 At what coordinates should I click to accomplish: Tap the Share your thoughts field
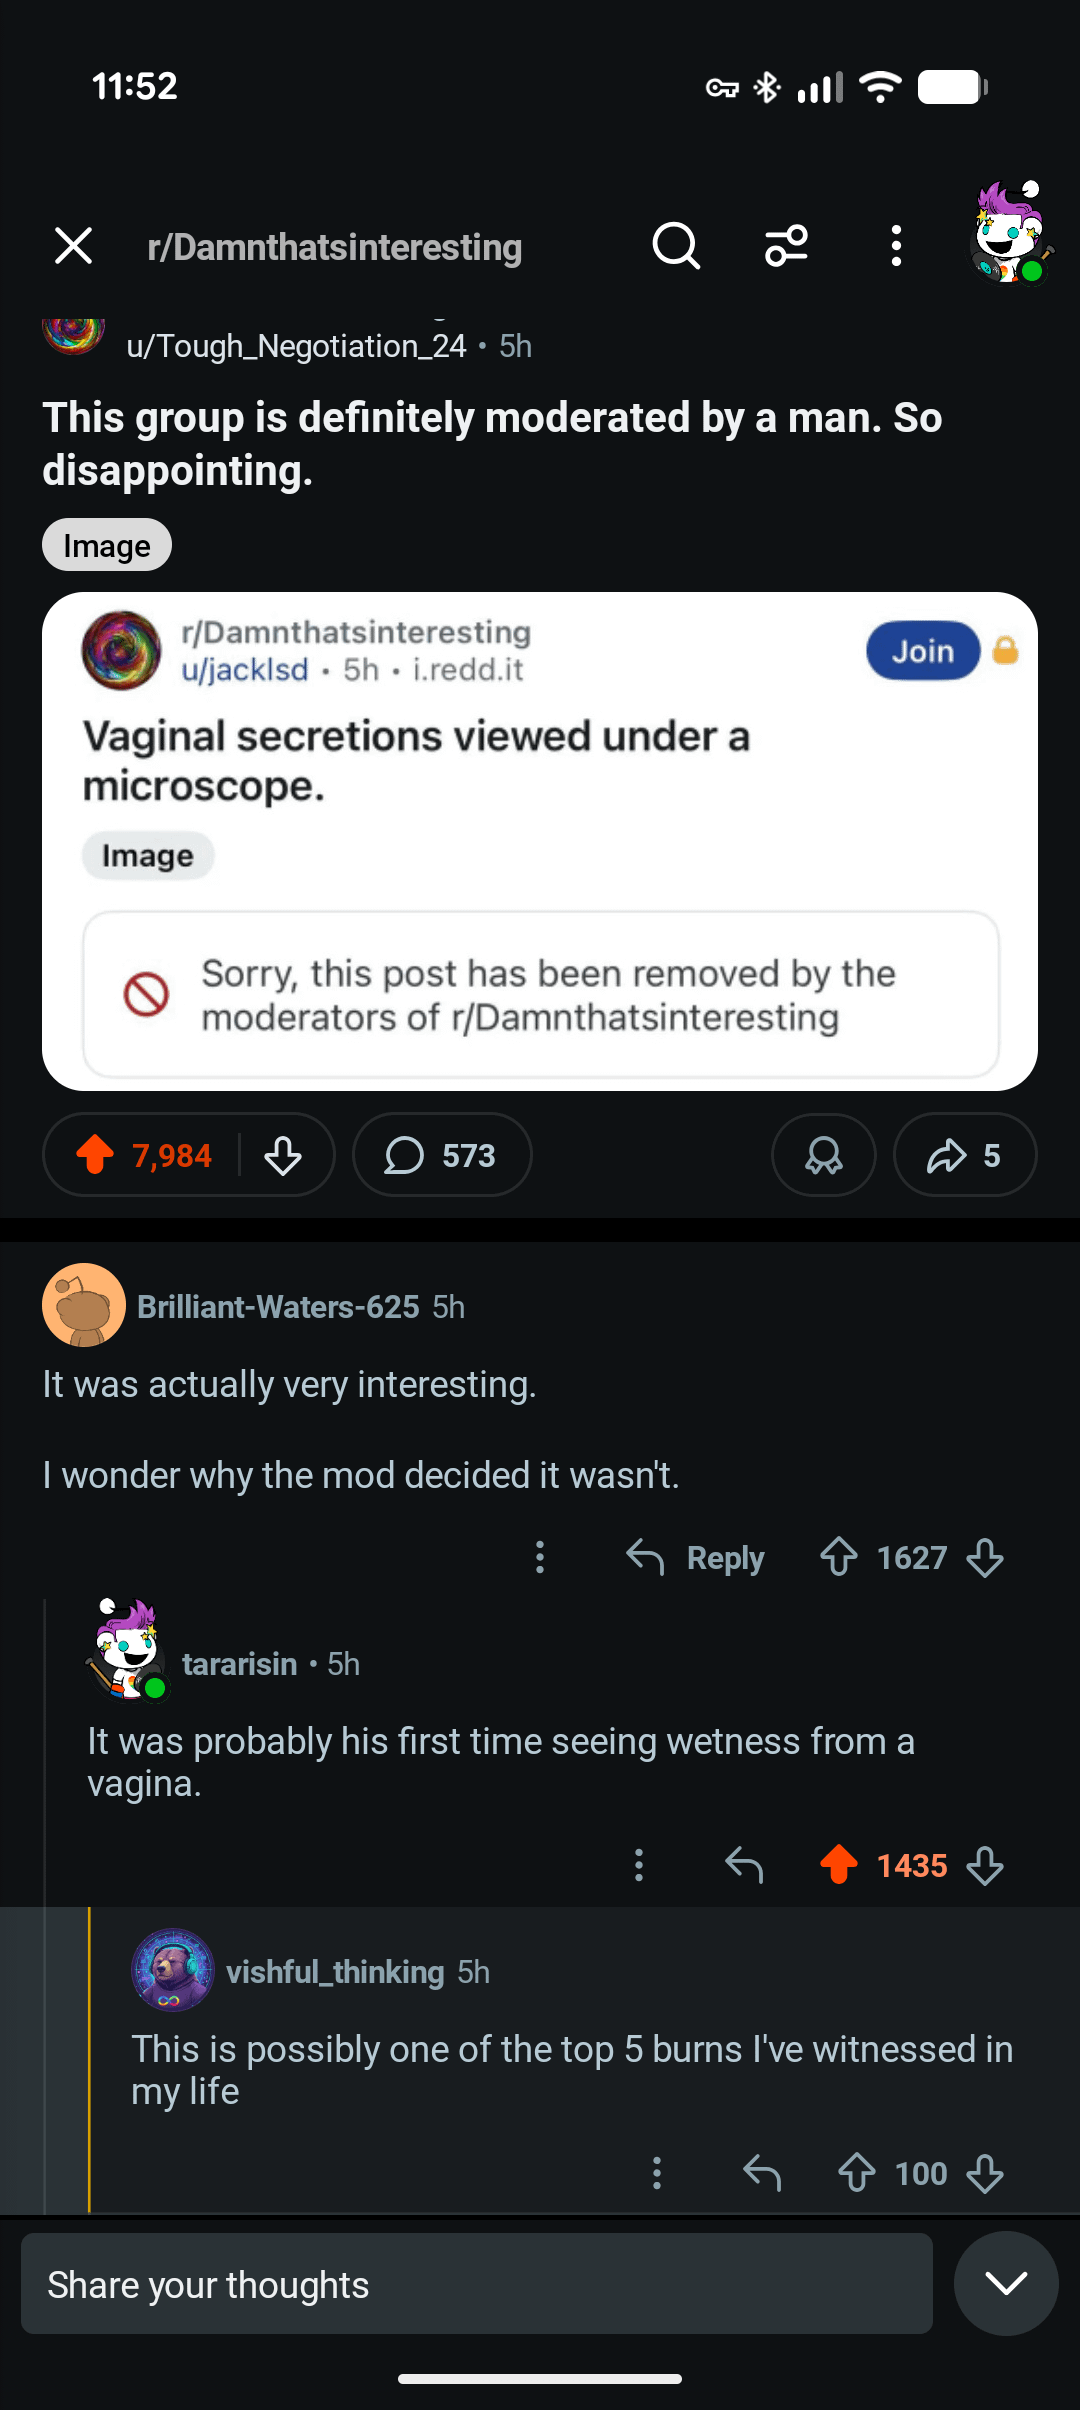pyautogui.click(x=477, y=2284)
